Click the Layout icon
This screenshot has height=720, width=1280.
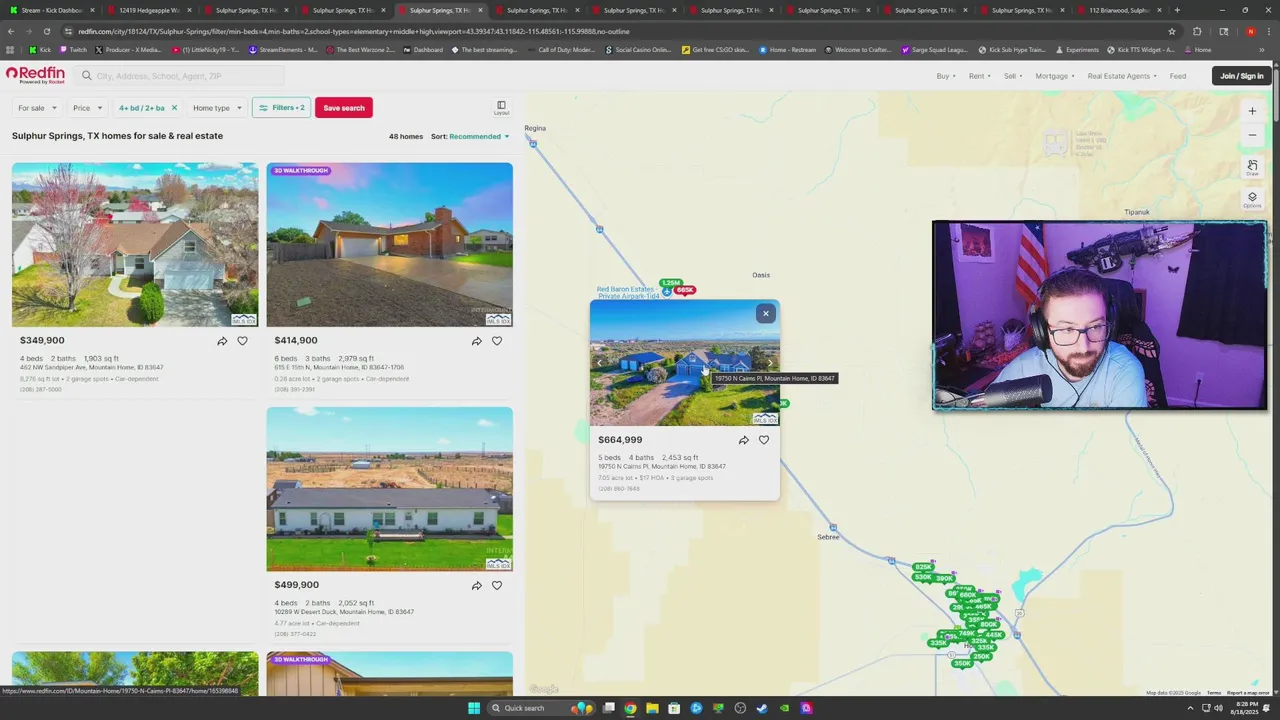click(x=501, y=107)
